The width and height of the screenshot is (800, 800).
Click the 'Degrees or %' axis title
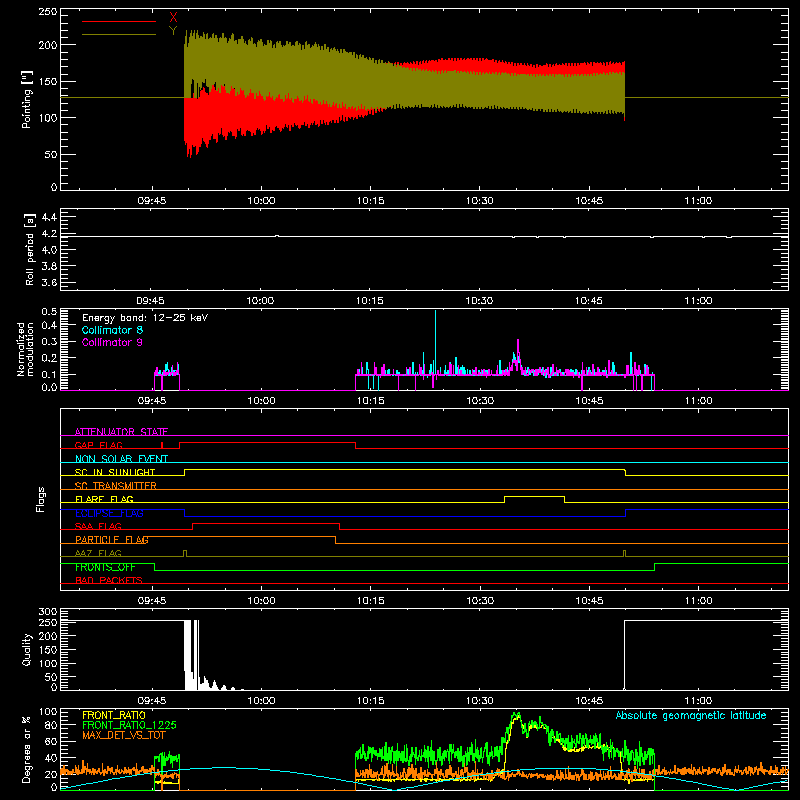click(27, 749)
